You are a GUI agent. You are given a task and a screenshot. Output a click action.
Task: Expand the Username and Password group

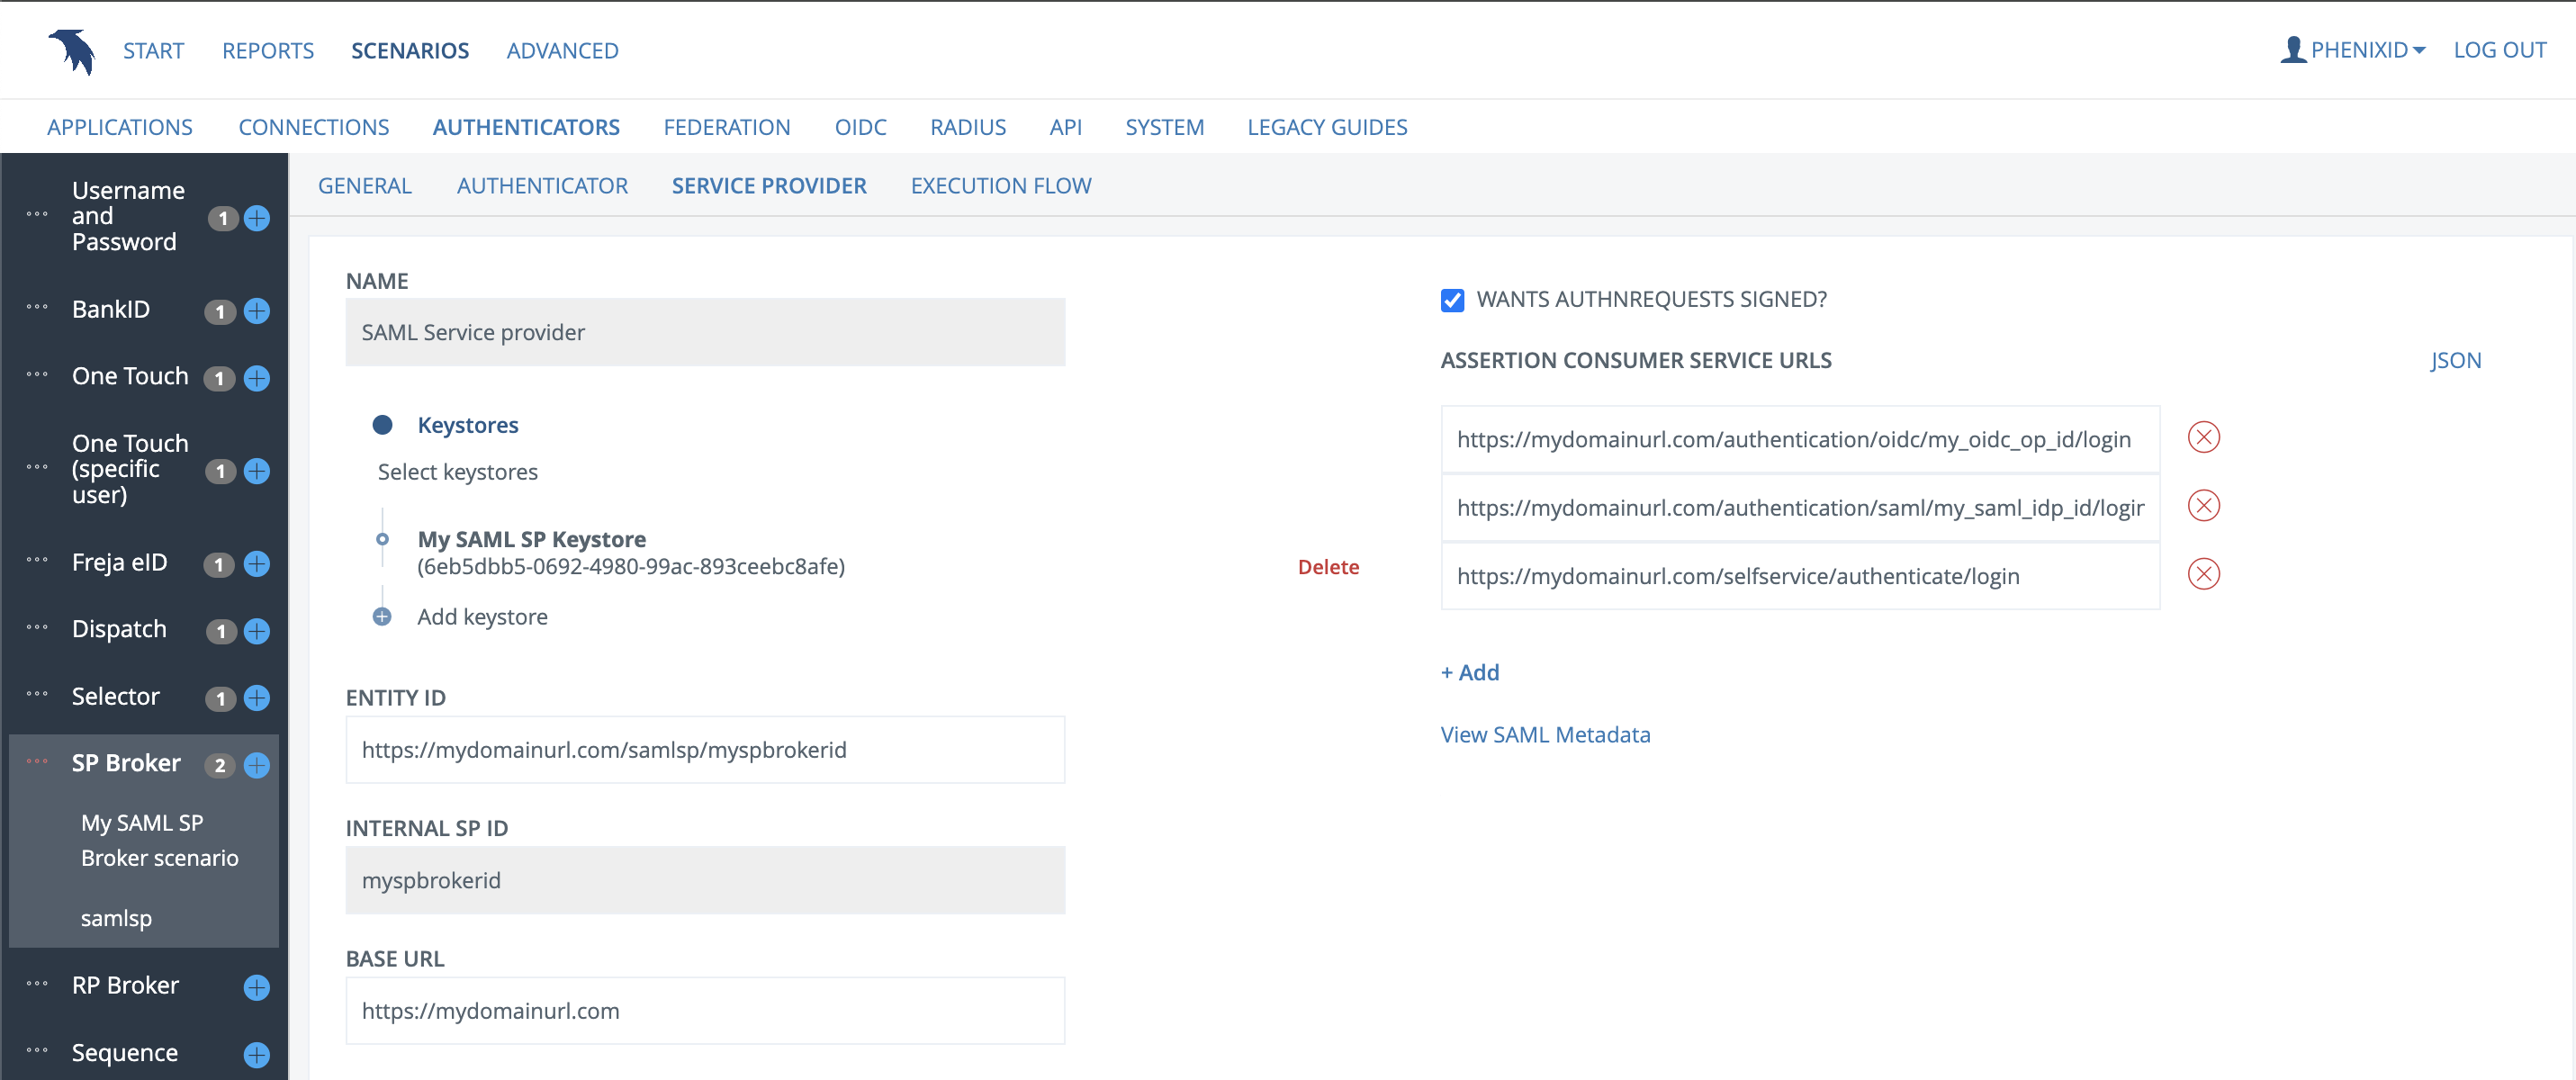click(128, 216)
